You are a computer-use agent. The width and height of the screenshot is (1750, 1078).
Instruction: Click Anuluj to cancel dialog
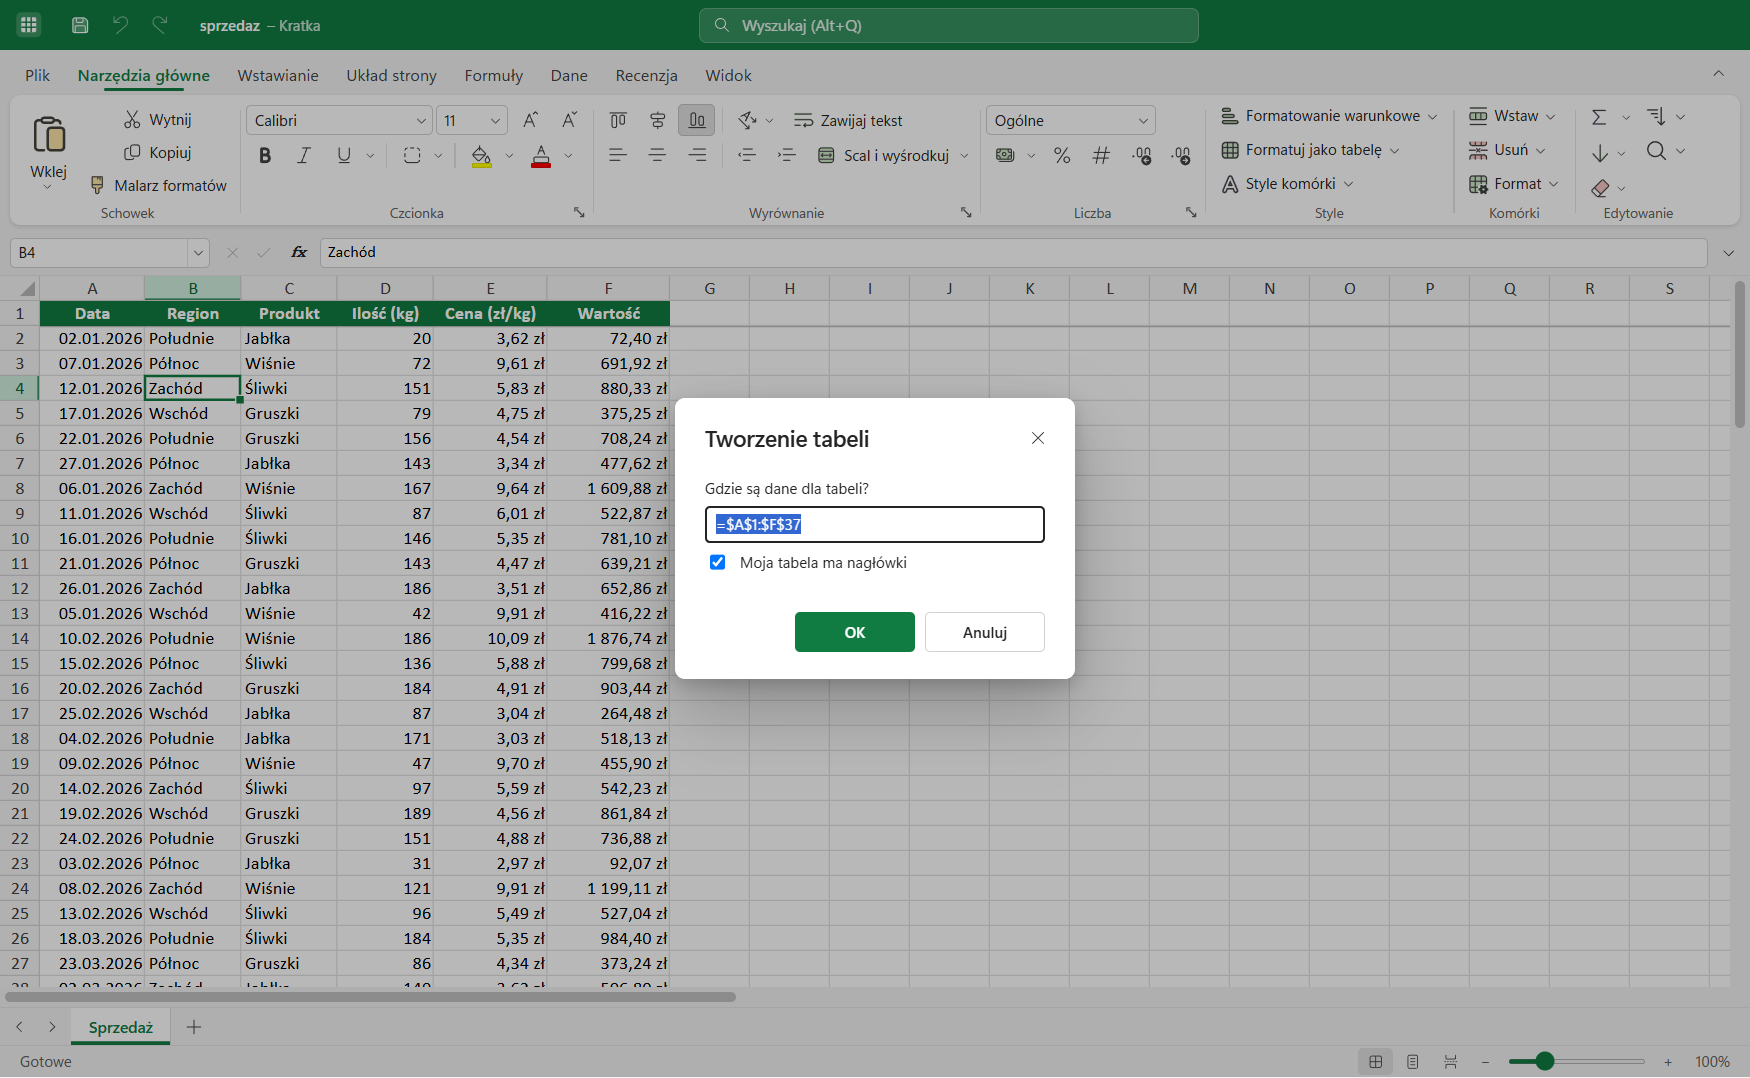tap(985, 632)
